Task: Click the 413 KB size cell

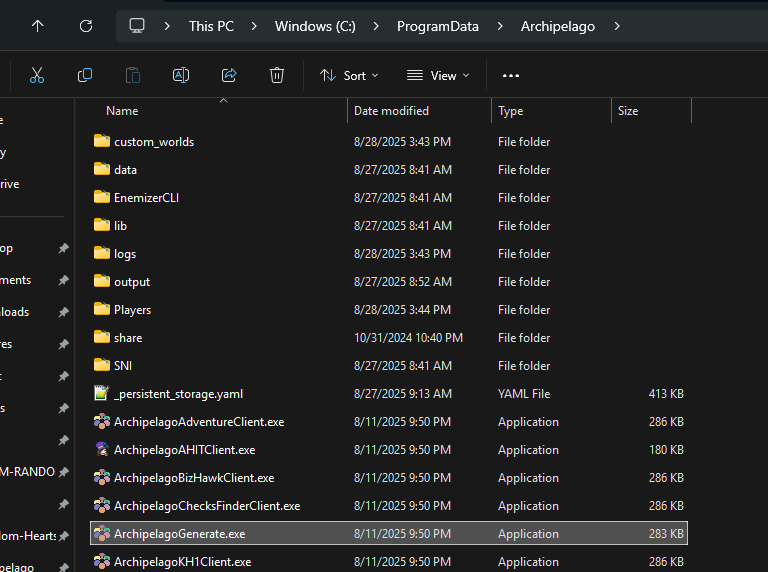Action: [666, 394]
